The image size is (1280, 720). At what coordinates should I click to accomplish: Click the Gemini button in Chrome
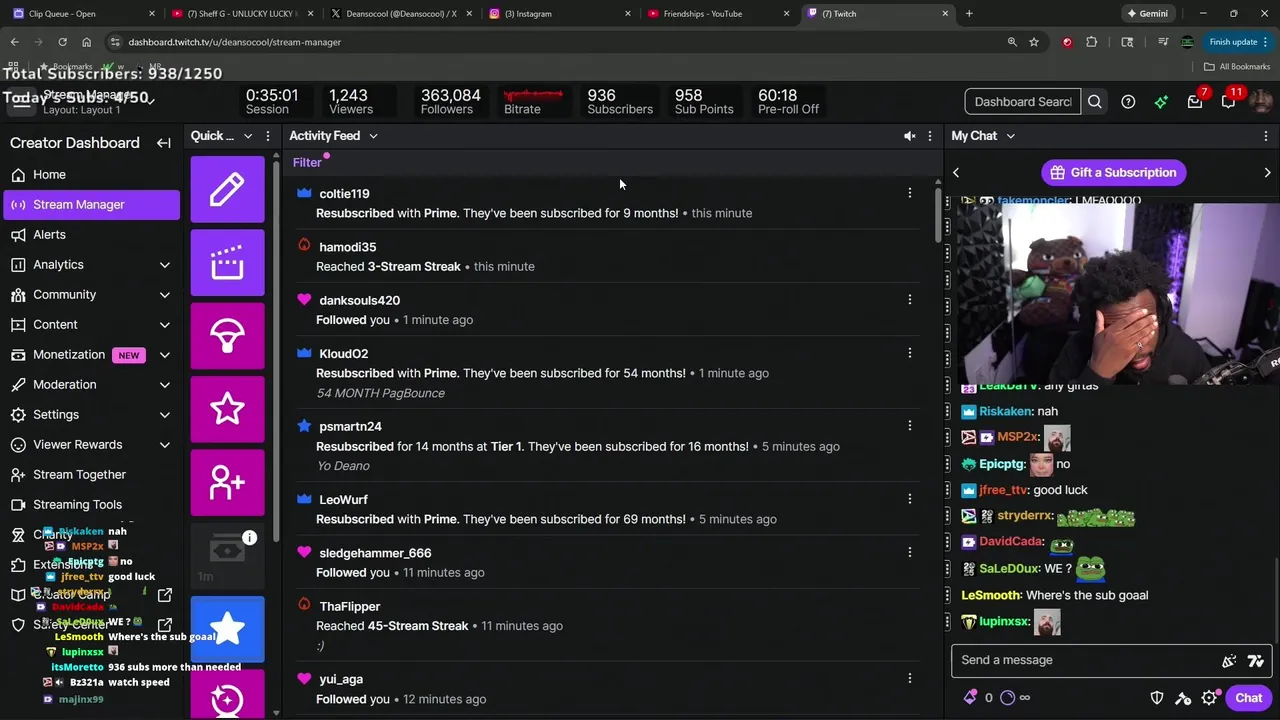coord(1147,14)
